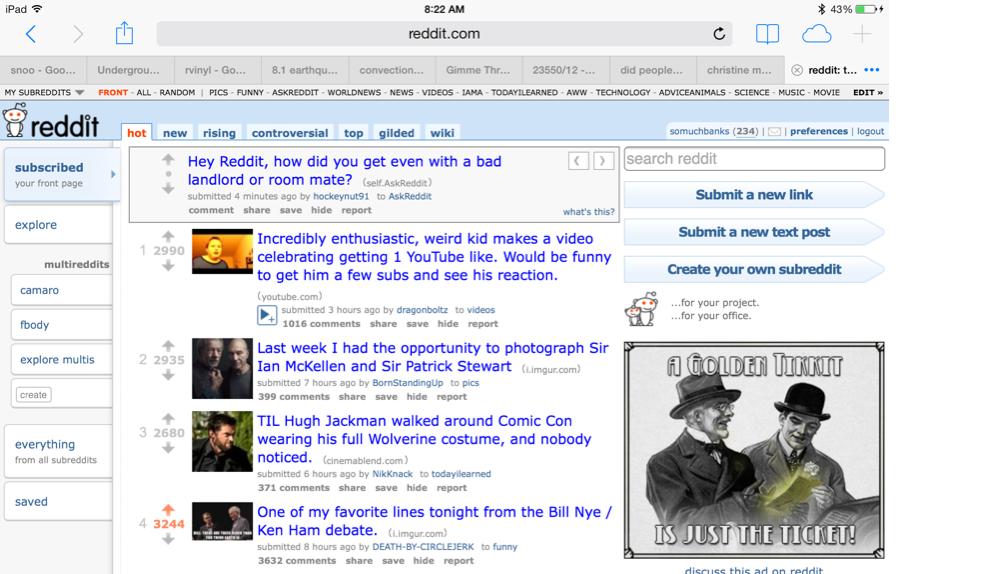Open iCloud Tabs cloud icon

tap(816, 34)
